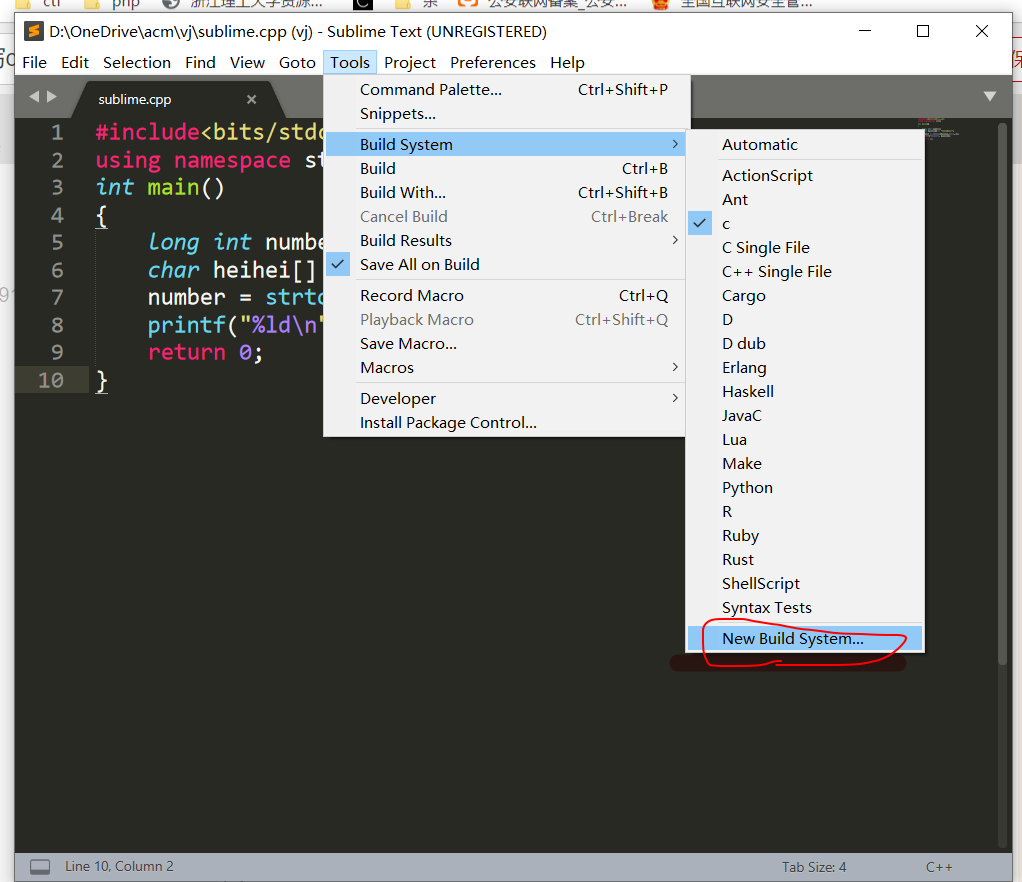Click the 'return 0;' code line
The height and width of the screenshot is (882, 1022).
coord(205,353)
